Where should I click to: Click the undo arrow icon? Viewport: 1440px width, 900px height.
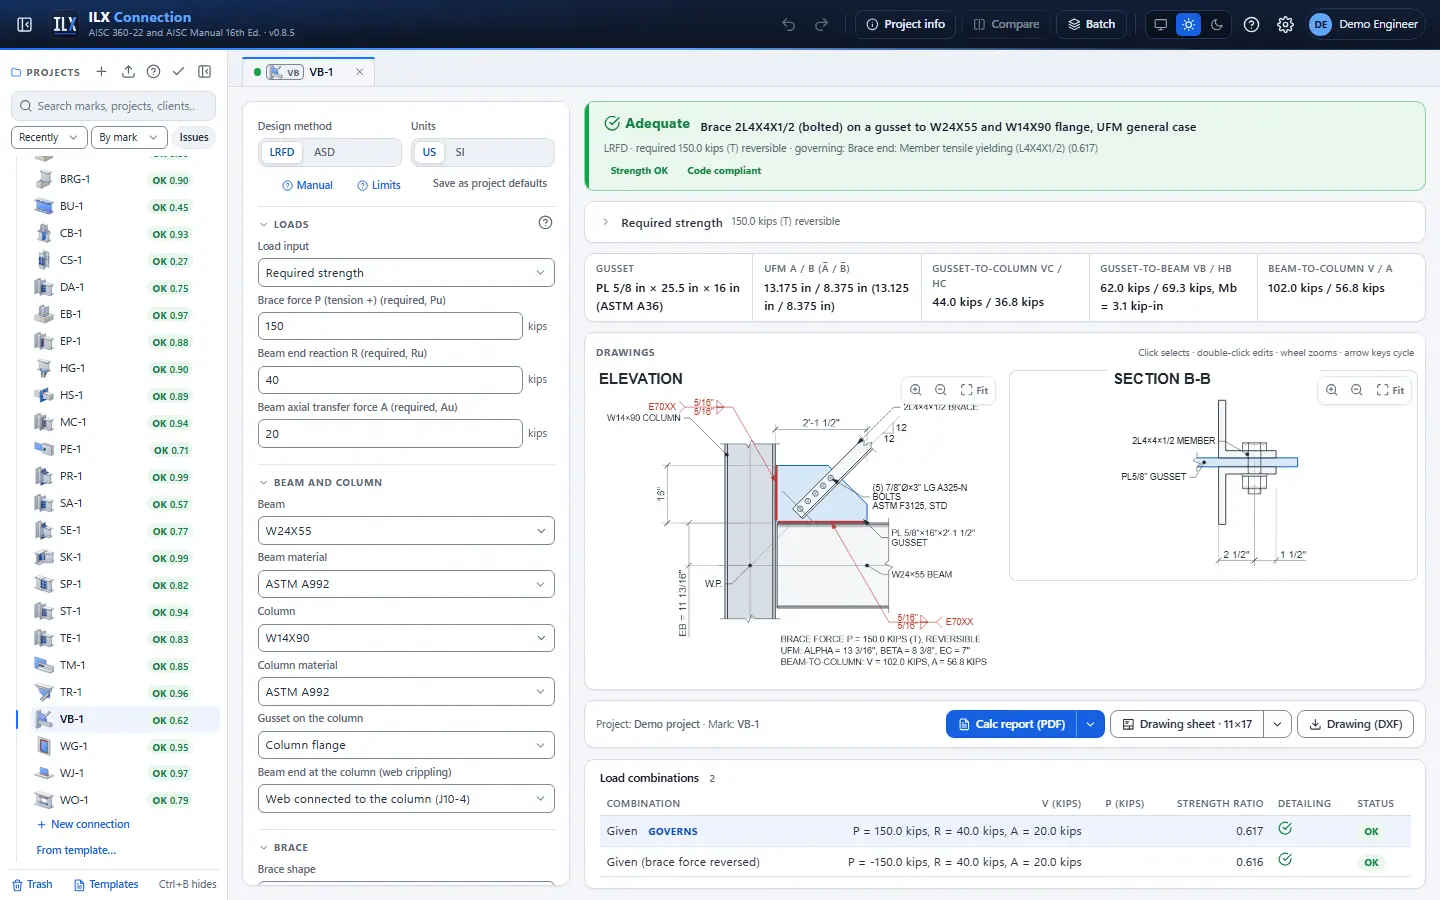(x=789, y=24)
